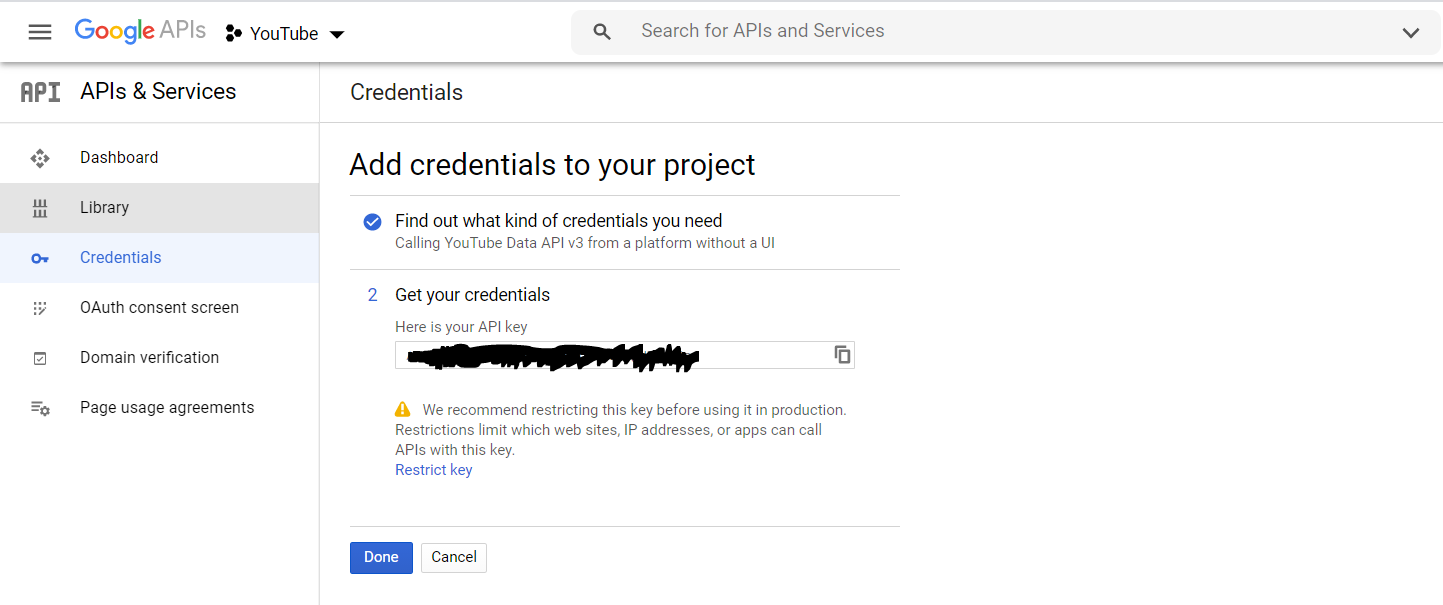The width and height of the screenshot is (1443, 605).
Task: Click the Google APIs logo
Action: [139, 30]
